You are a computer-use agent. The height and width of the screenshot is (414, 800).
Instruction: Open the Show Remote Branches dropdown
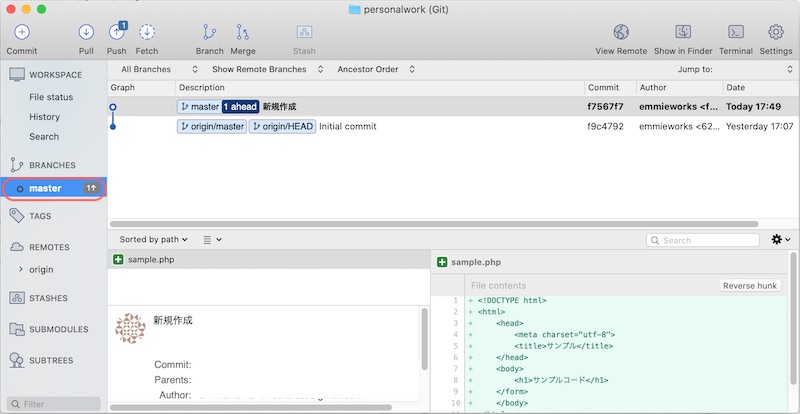[x=267, y=69]
